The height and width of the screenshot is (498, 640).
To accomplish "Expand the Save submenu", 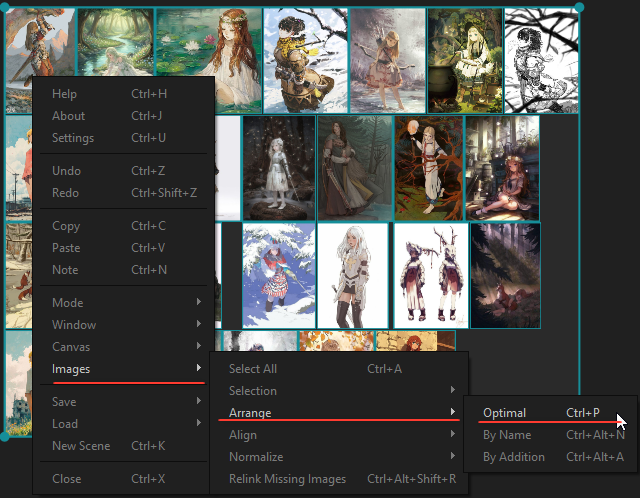I will (x=123, y=402).
